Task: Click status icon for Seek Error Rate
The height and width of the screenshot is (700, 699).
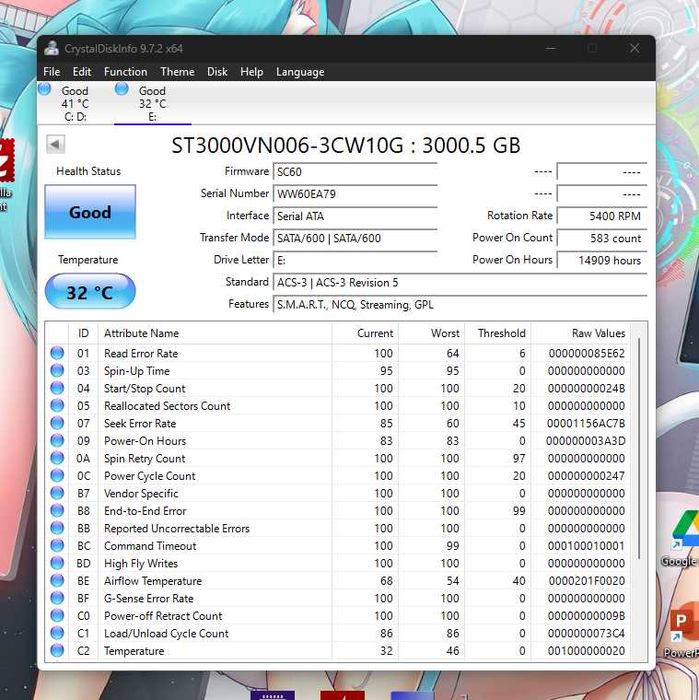Action: pyautogui.click(x=57, y=423)
